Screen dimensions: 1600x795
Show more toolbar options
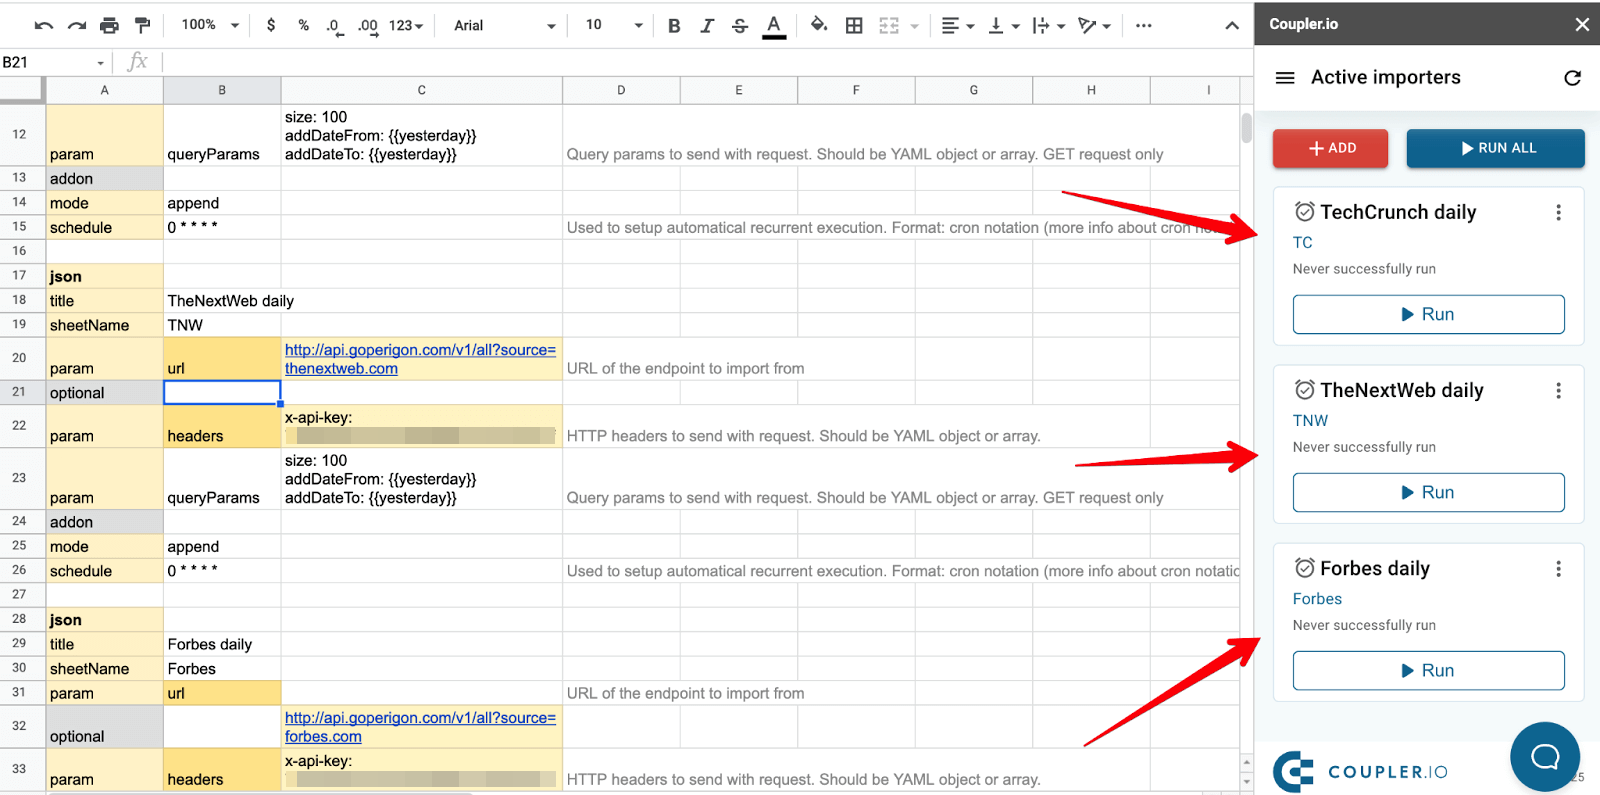coord(1144,26)
